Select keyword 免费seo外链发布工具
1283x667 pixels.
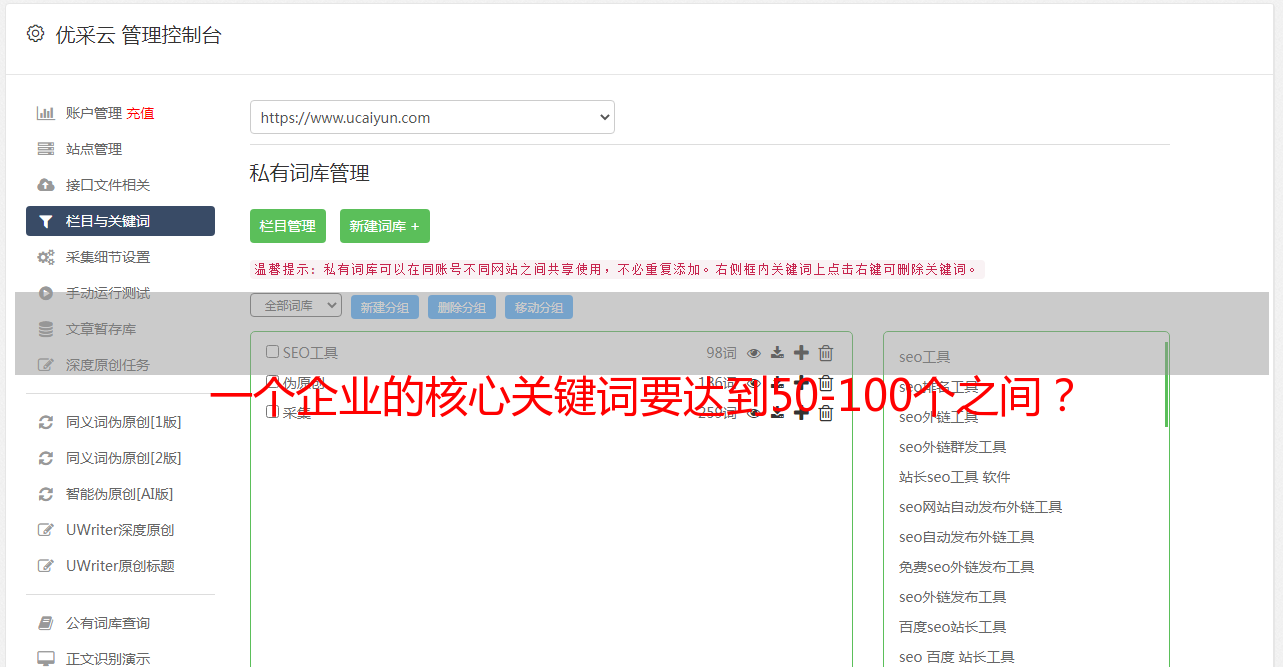tap(967, 567)
